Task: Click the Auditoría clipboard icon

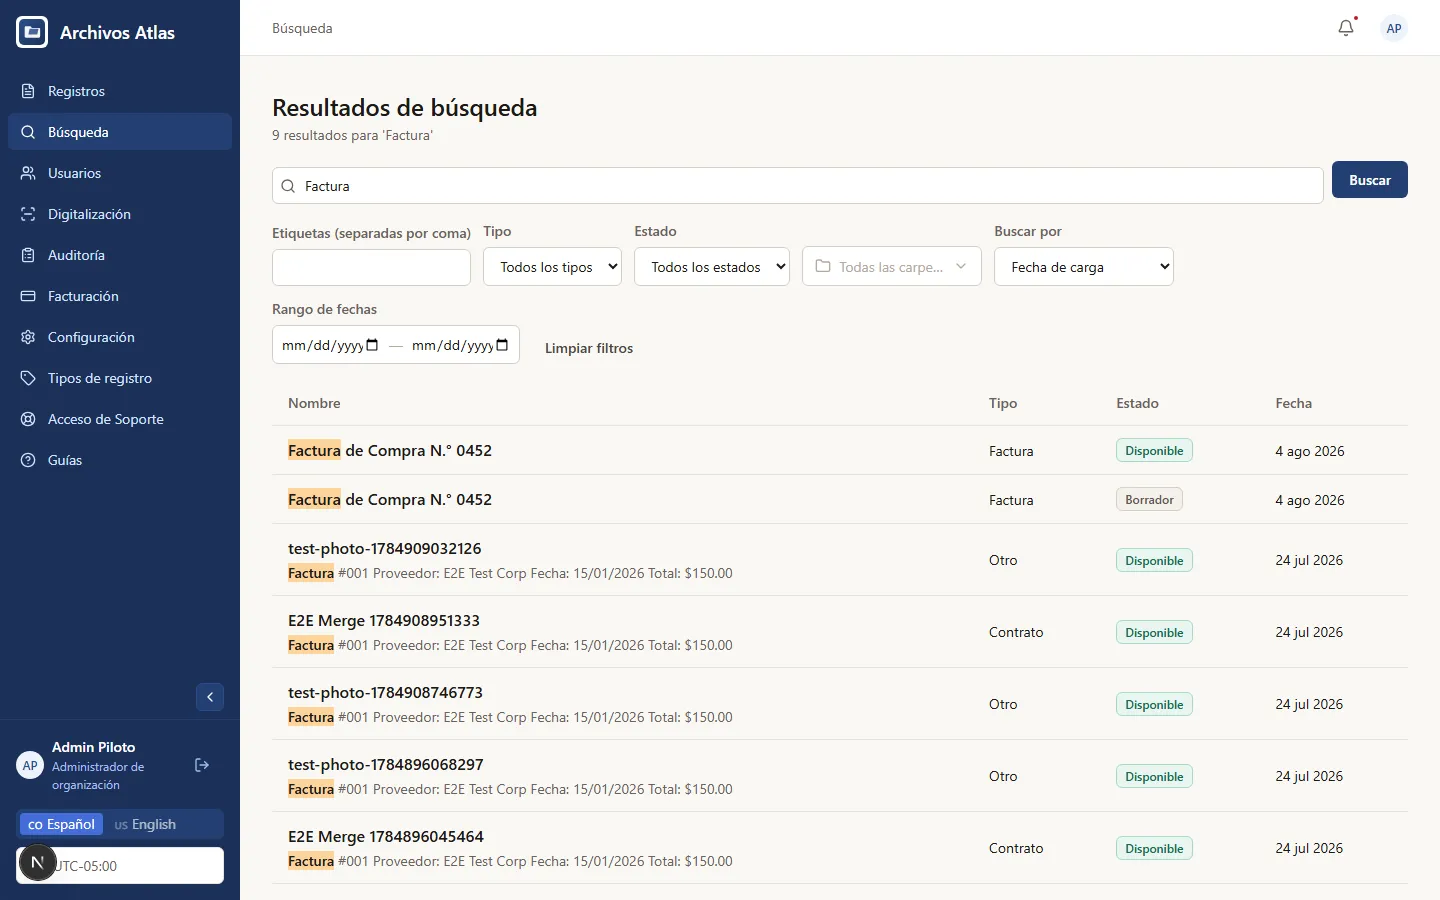Action: click(x=28, y=255)
